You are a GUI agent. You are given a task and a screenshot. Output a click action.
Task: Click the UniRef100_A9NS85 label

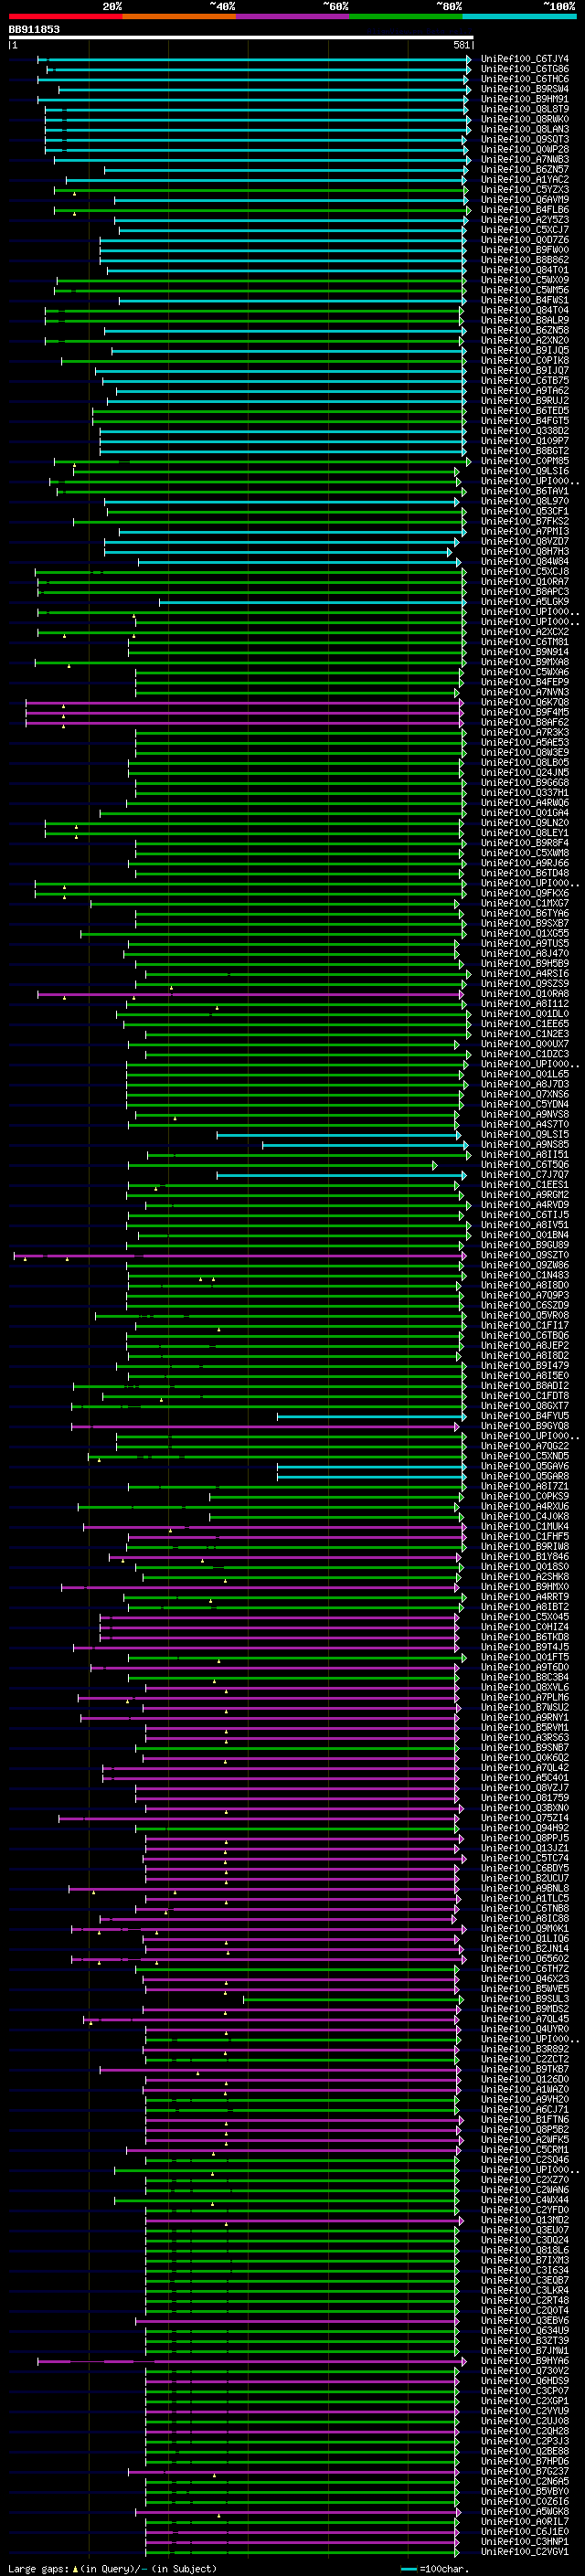click(x=525, y=1144)
